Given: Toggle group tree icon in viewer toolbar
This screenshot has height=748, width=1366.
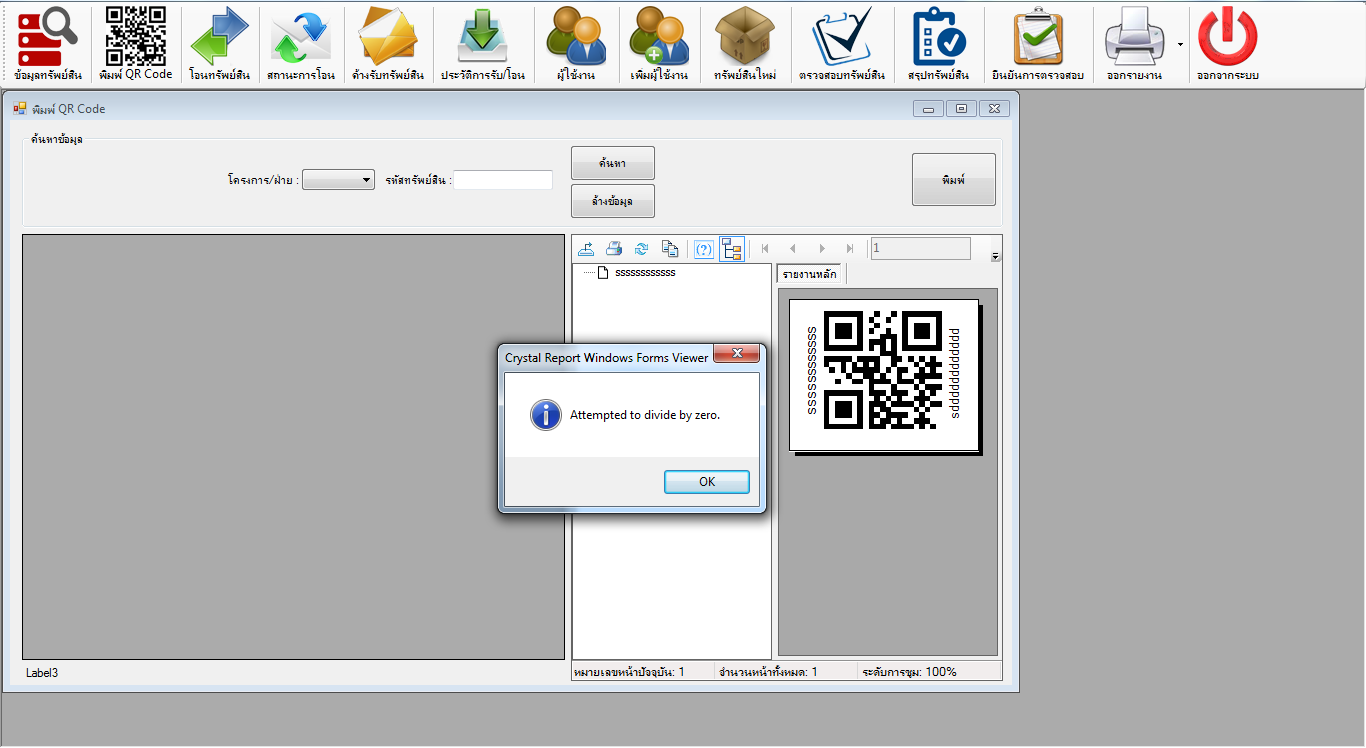Looking at the screenshot, I should point(732,249).
